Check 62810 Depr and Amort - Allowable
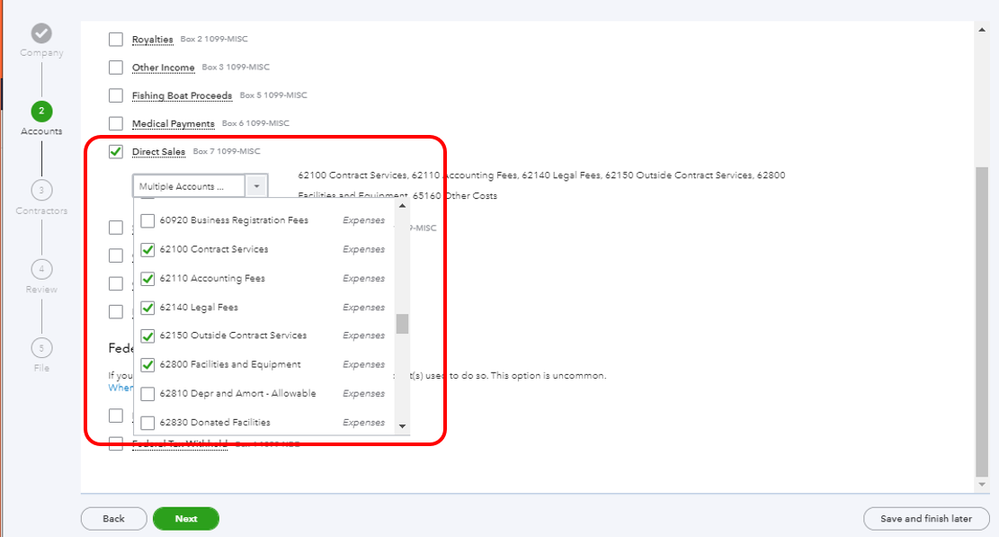The image size is (999, 537). coord(148,394)
